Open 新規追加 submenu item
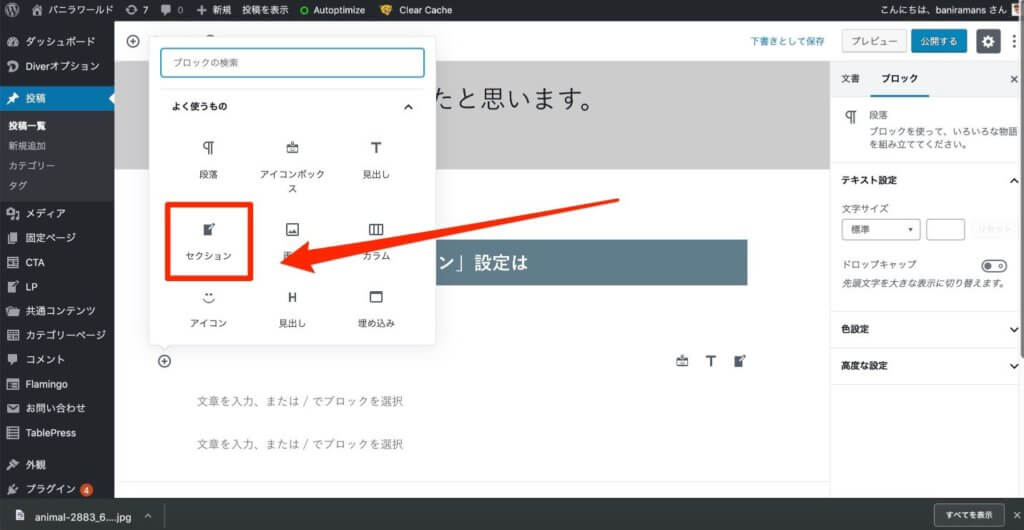This screenshot has width=1024, height=530. [x=27, y=146]
